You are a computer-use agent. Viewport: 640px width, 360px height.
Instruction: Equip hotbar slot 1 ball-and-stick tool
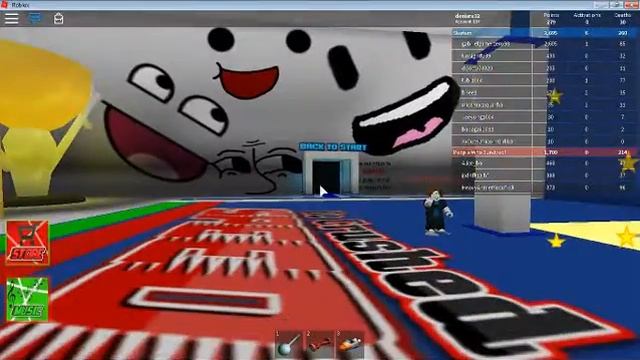[289, 344]
